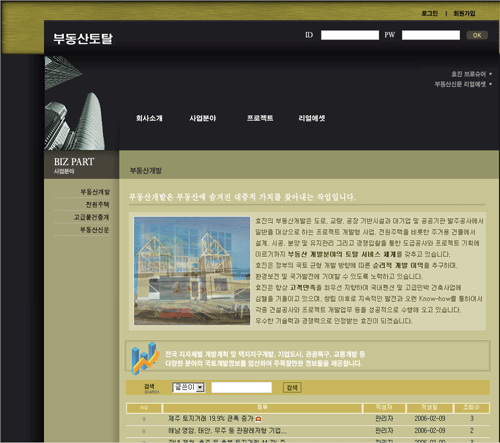
Task: Click the 부동산토탈 site logo
Action: [83, 39]
